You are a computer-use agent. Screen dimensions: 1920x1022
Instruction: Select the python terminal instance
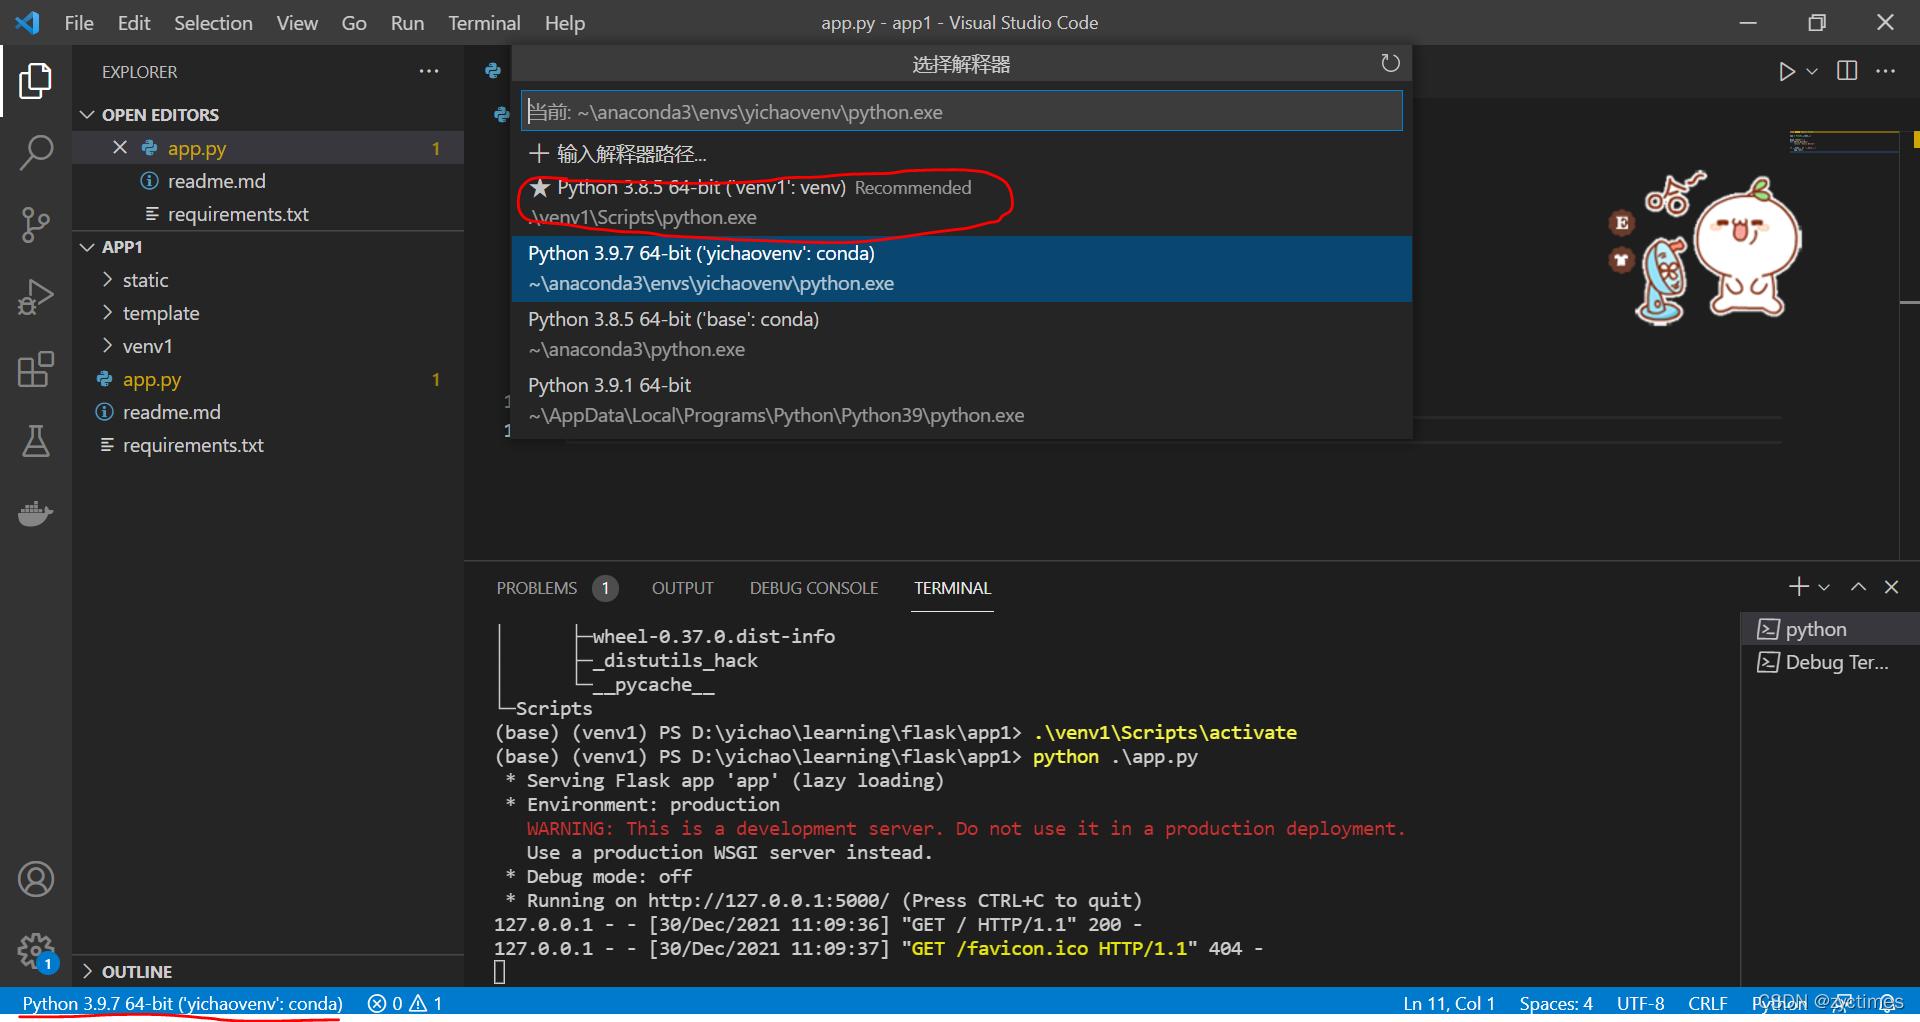pyautogui.click(x=1830, y=629)
